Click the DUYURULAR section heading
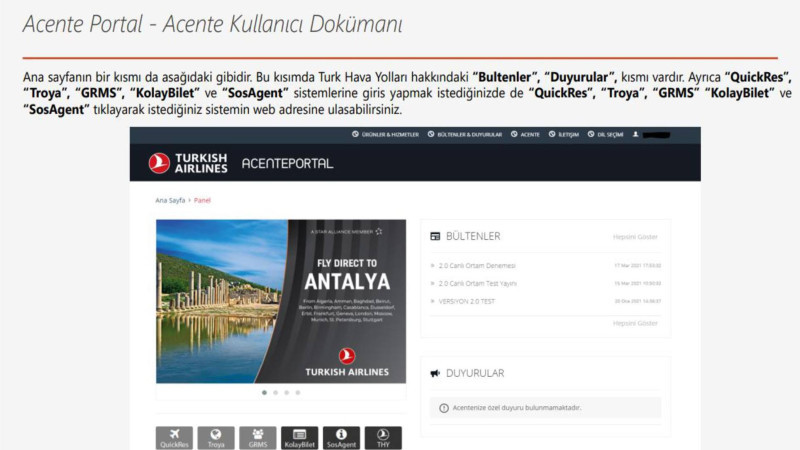The image size is (800, 450). [475, 373]
